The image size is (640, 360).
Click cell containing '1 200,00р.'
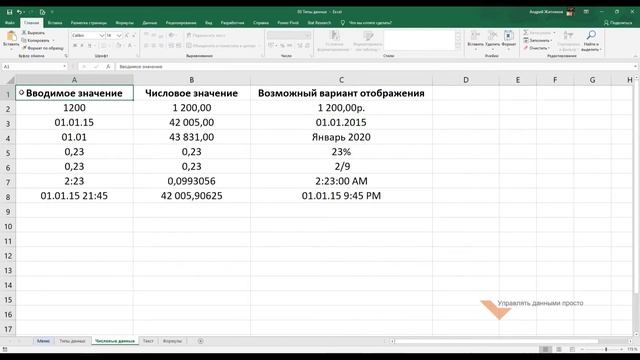pos(341,108)
